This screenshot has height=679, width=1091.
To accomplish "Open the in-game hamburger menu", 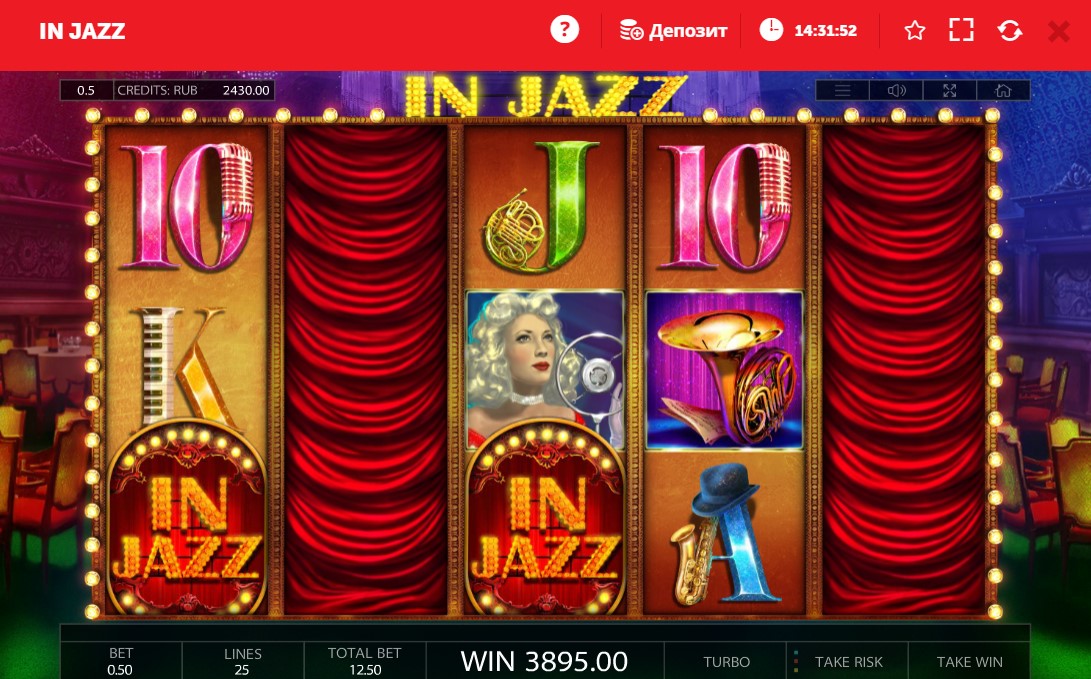I will pyautogui.click(x=843, y=90).
